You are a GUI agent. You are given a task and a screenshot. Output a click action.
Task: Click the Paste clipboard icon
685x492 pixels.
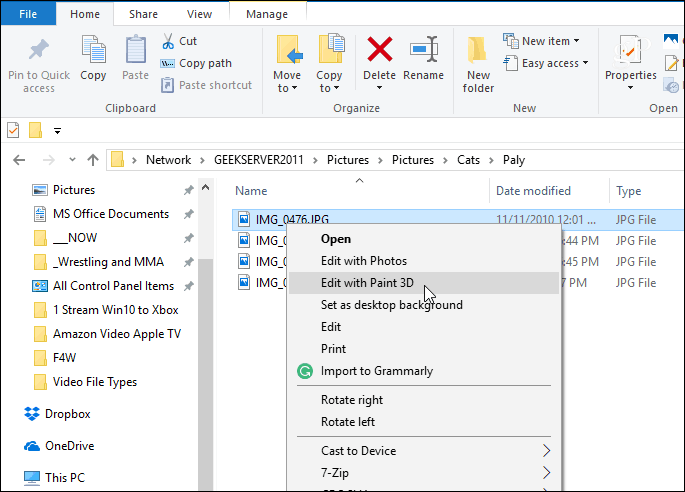click(135, 49)
